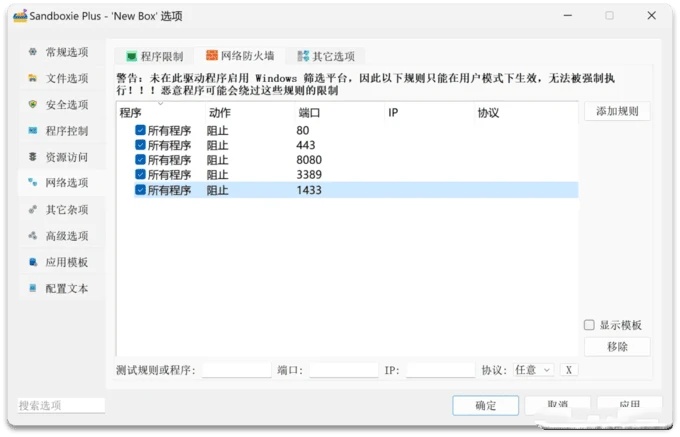
Task: Uncheck the rule for port 443
Action: 140,145
